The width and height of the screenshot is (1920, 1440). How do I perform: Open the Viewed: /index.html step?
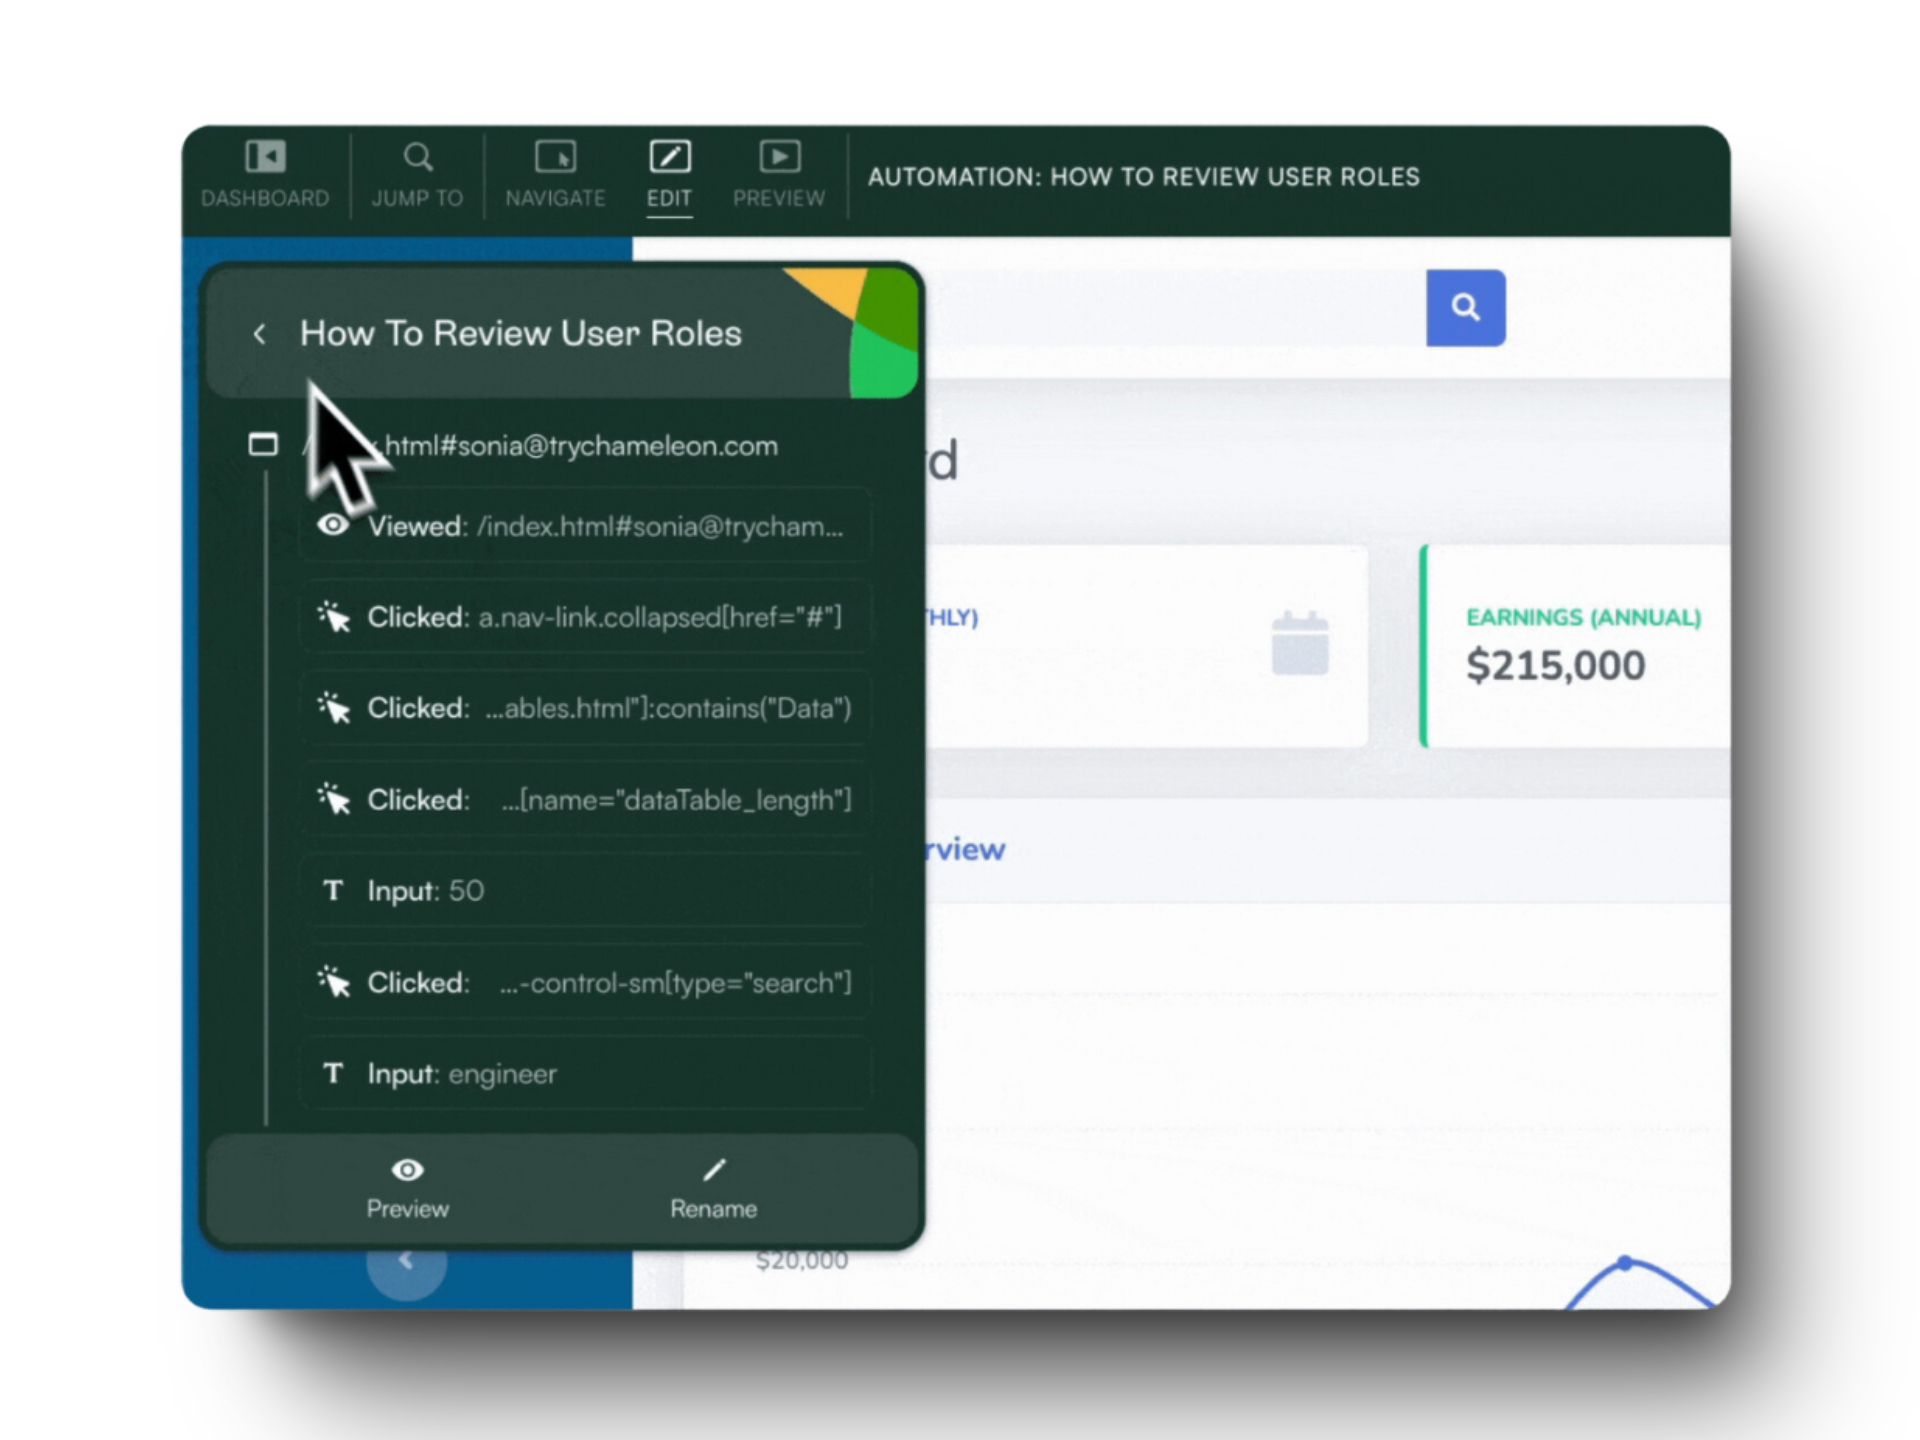tap(585, 526)
